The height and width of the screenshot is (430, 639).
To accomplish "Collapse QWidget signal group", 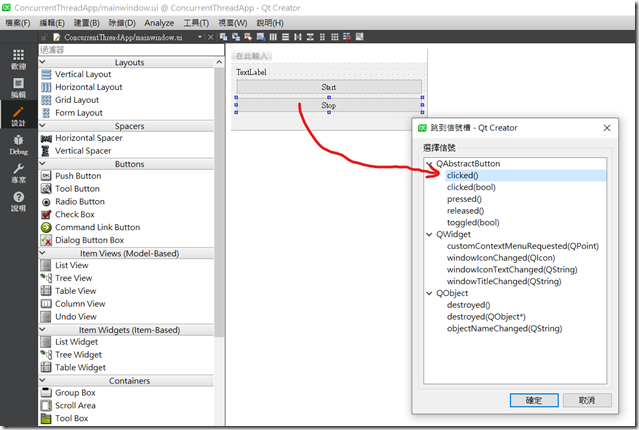I will (430, 234).
